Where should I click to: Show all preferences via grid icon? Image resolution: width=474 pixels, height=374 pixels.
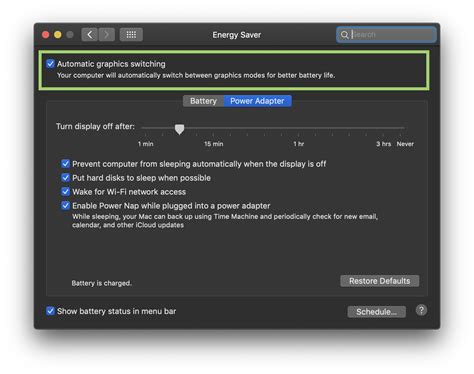(131, 34)
